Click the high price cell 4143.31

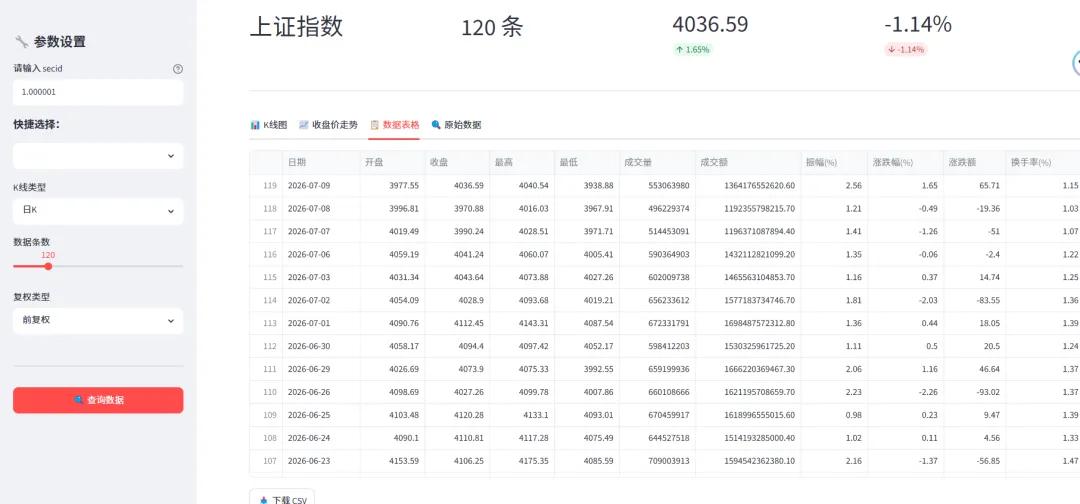click(x=522, y=323)
